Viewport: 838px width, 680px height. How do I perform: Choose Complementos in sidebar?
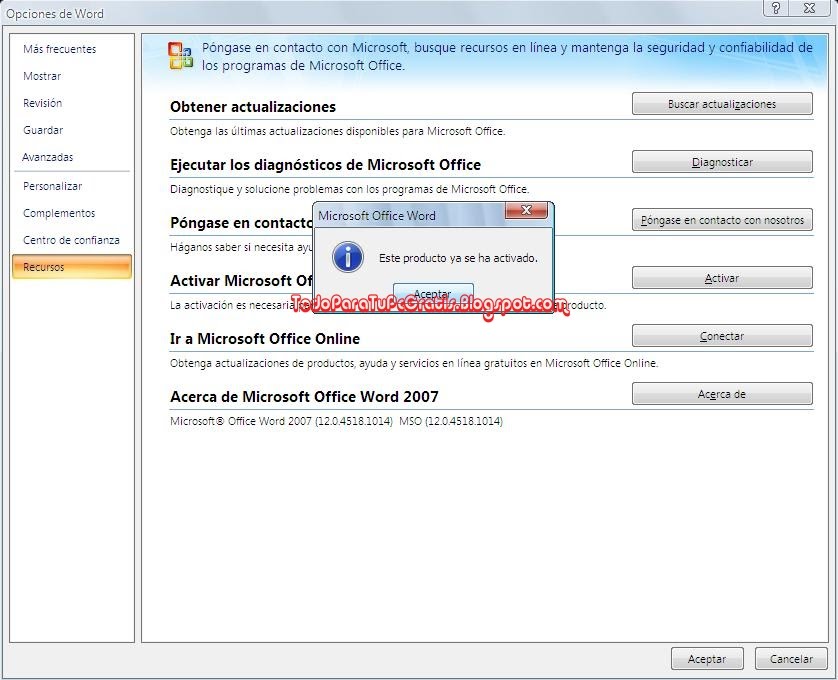59,213
